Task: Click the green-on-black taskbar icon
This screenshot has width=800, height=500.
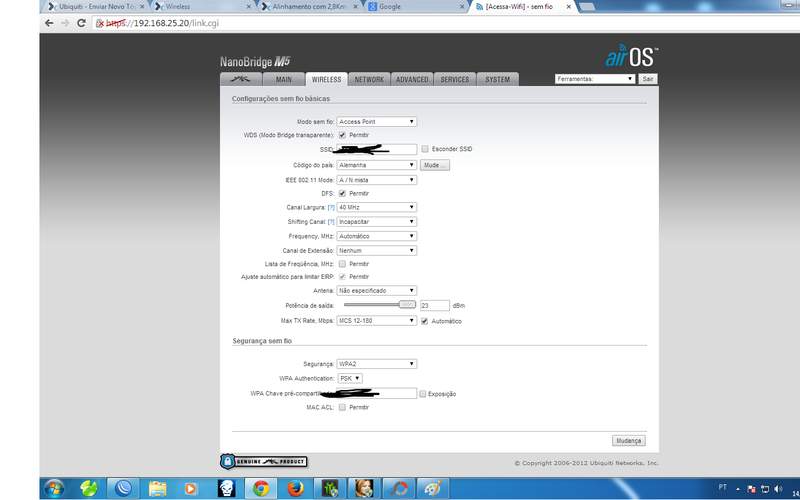Action: 330,489
